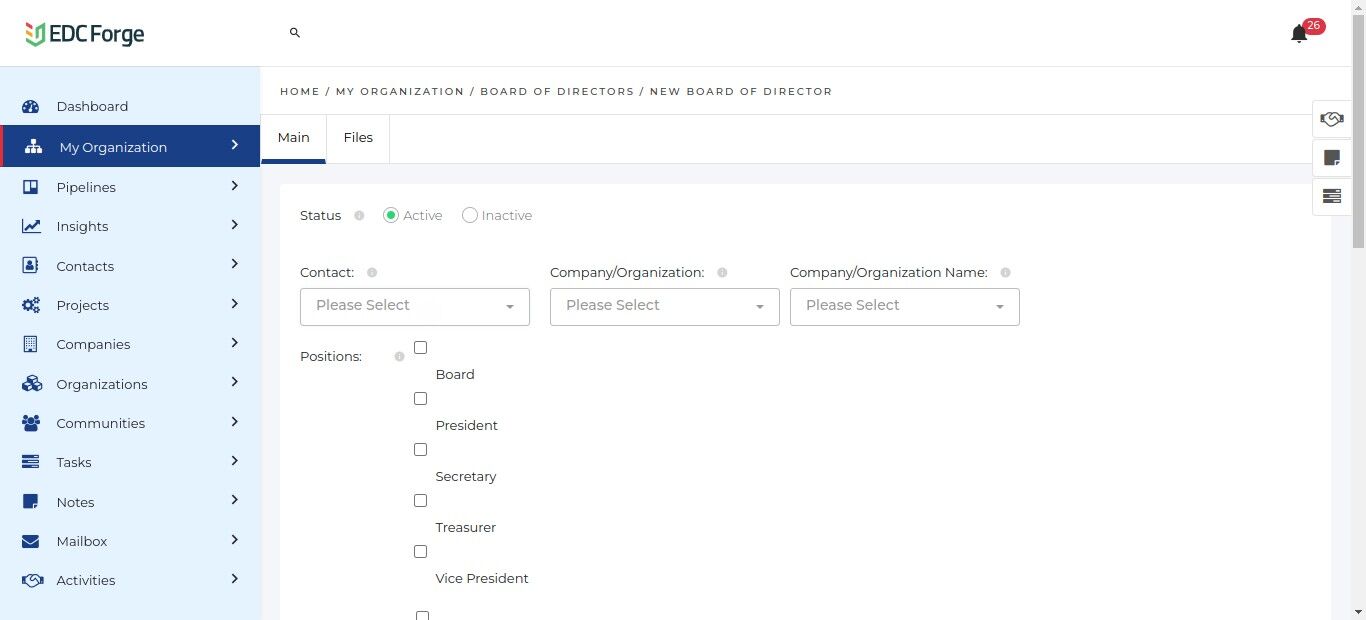
Task: Open the Contact dropdown
Action: (x=414, y=307)
